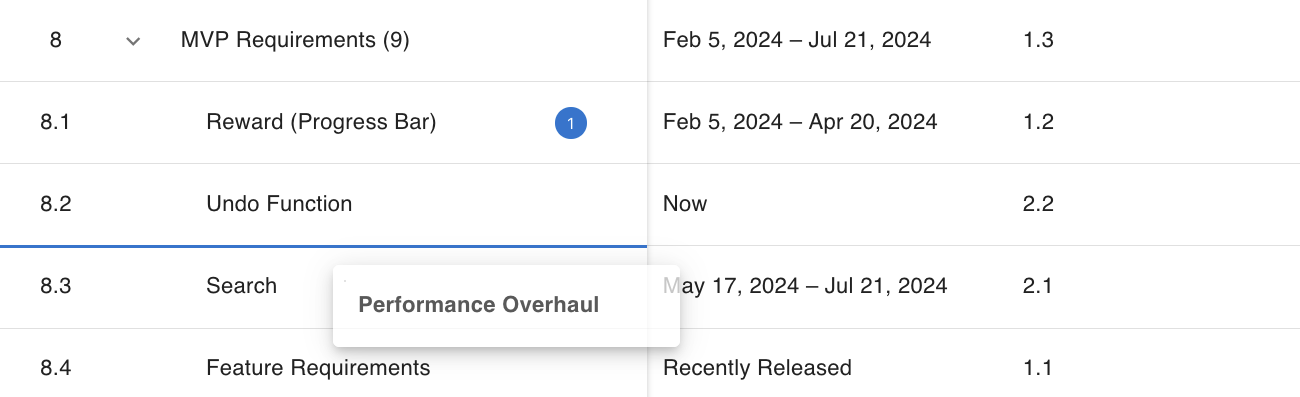
Task: Click the Feb 5, 2024 – Apr 20, 2024 date cell
Action: tap(800, 123)
